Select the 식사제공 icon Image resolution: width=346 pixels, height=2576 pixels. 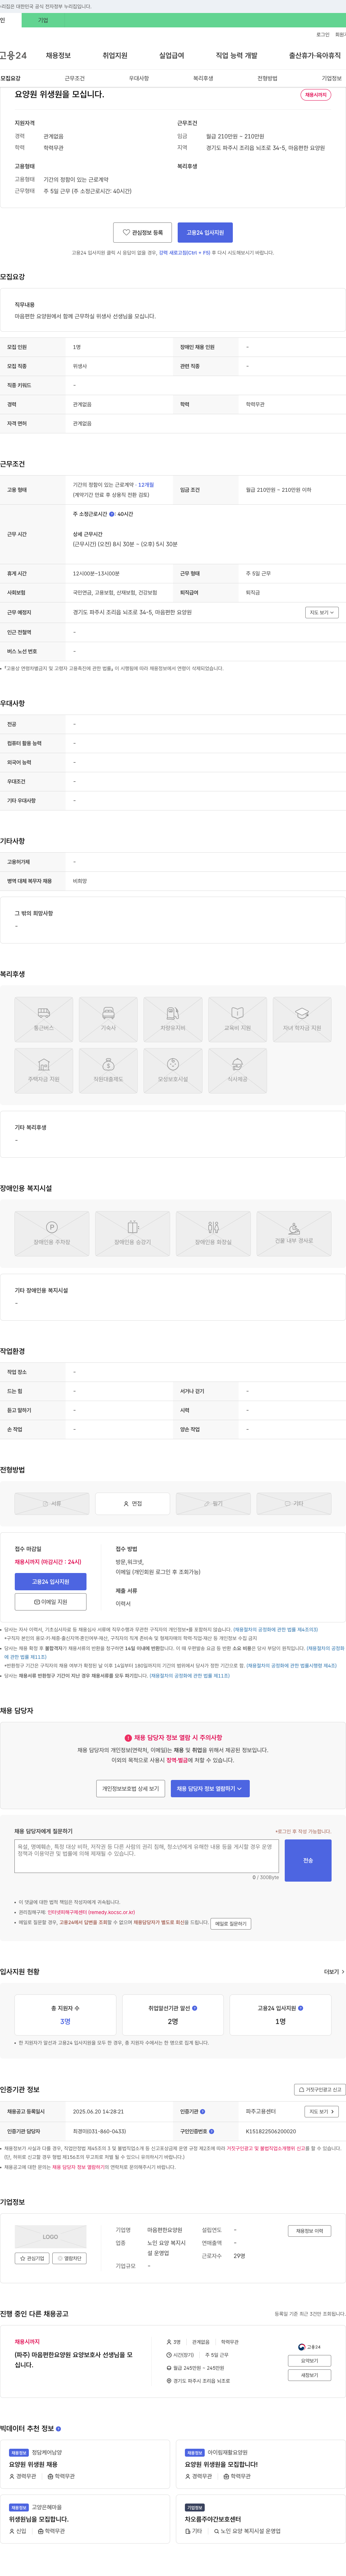pyautogui.click(x=237, y=1070)
